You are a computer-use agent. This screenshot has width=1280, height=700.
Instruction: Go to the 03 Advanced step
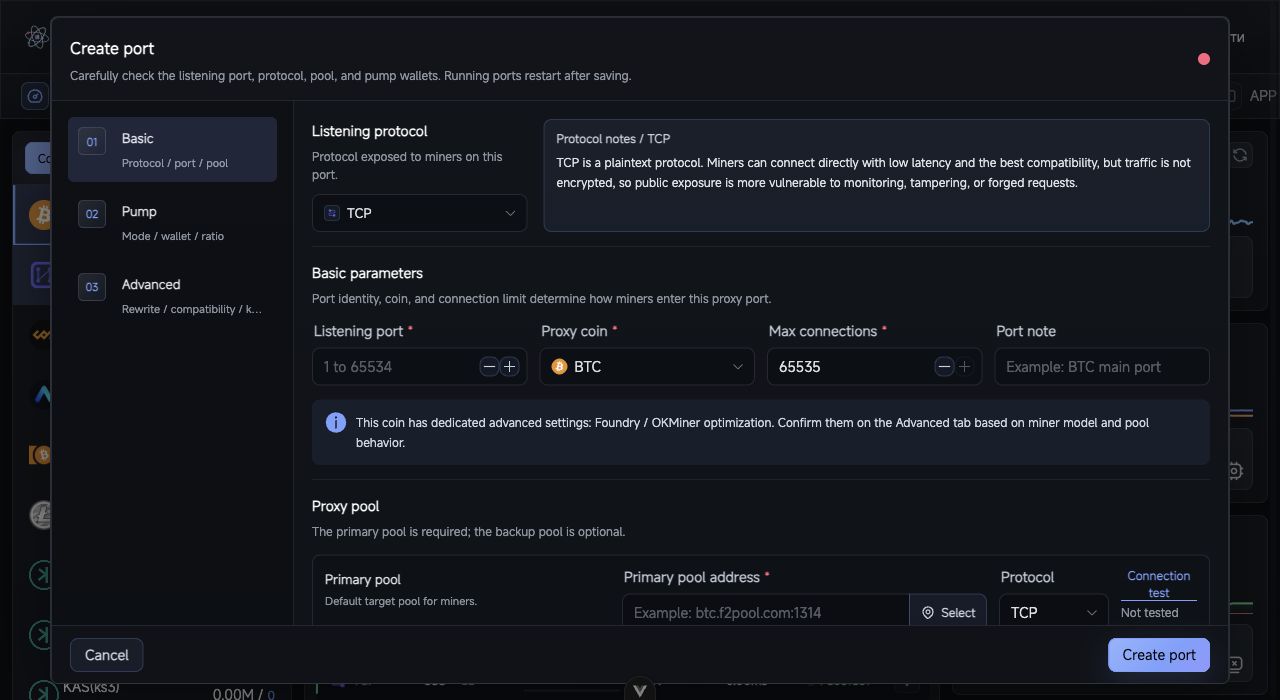[172, 296]
